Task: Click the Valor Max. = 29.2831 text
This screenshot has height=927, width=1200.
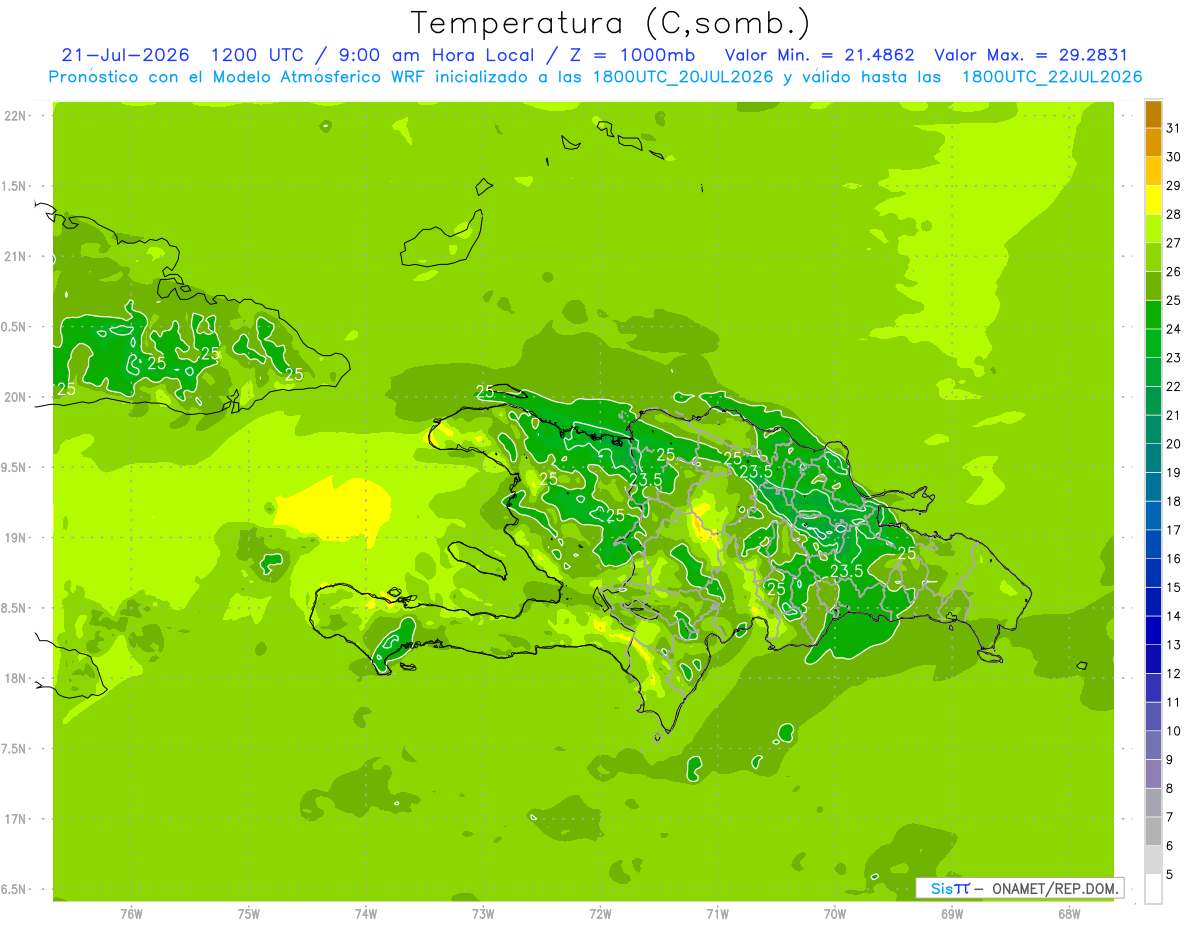Action: tap(1031, 55)
